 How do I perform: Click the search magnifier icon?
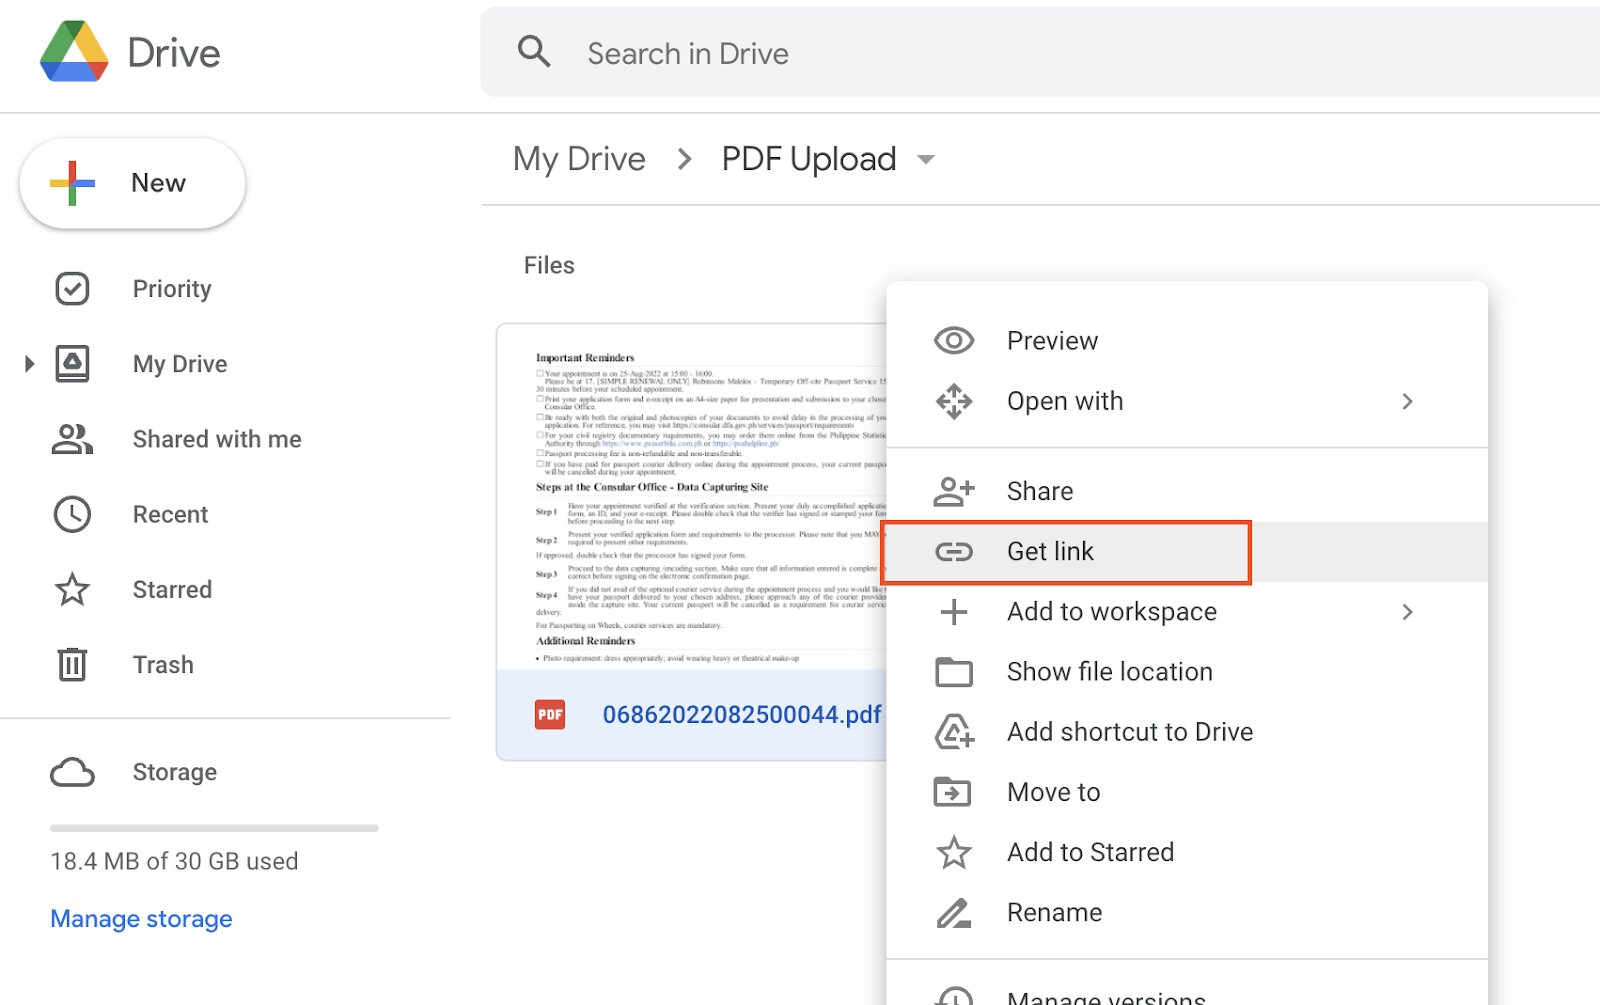[534, 52]
